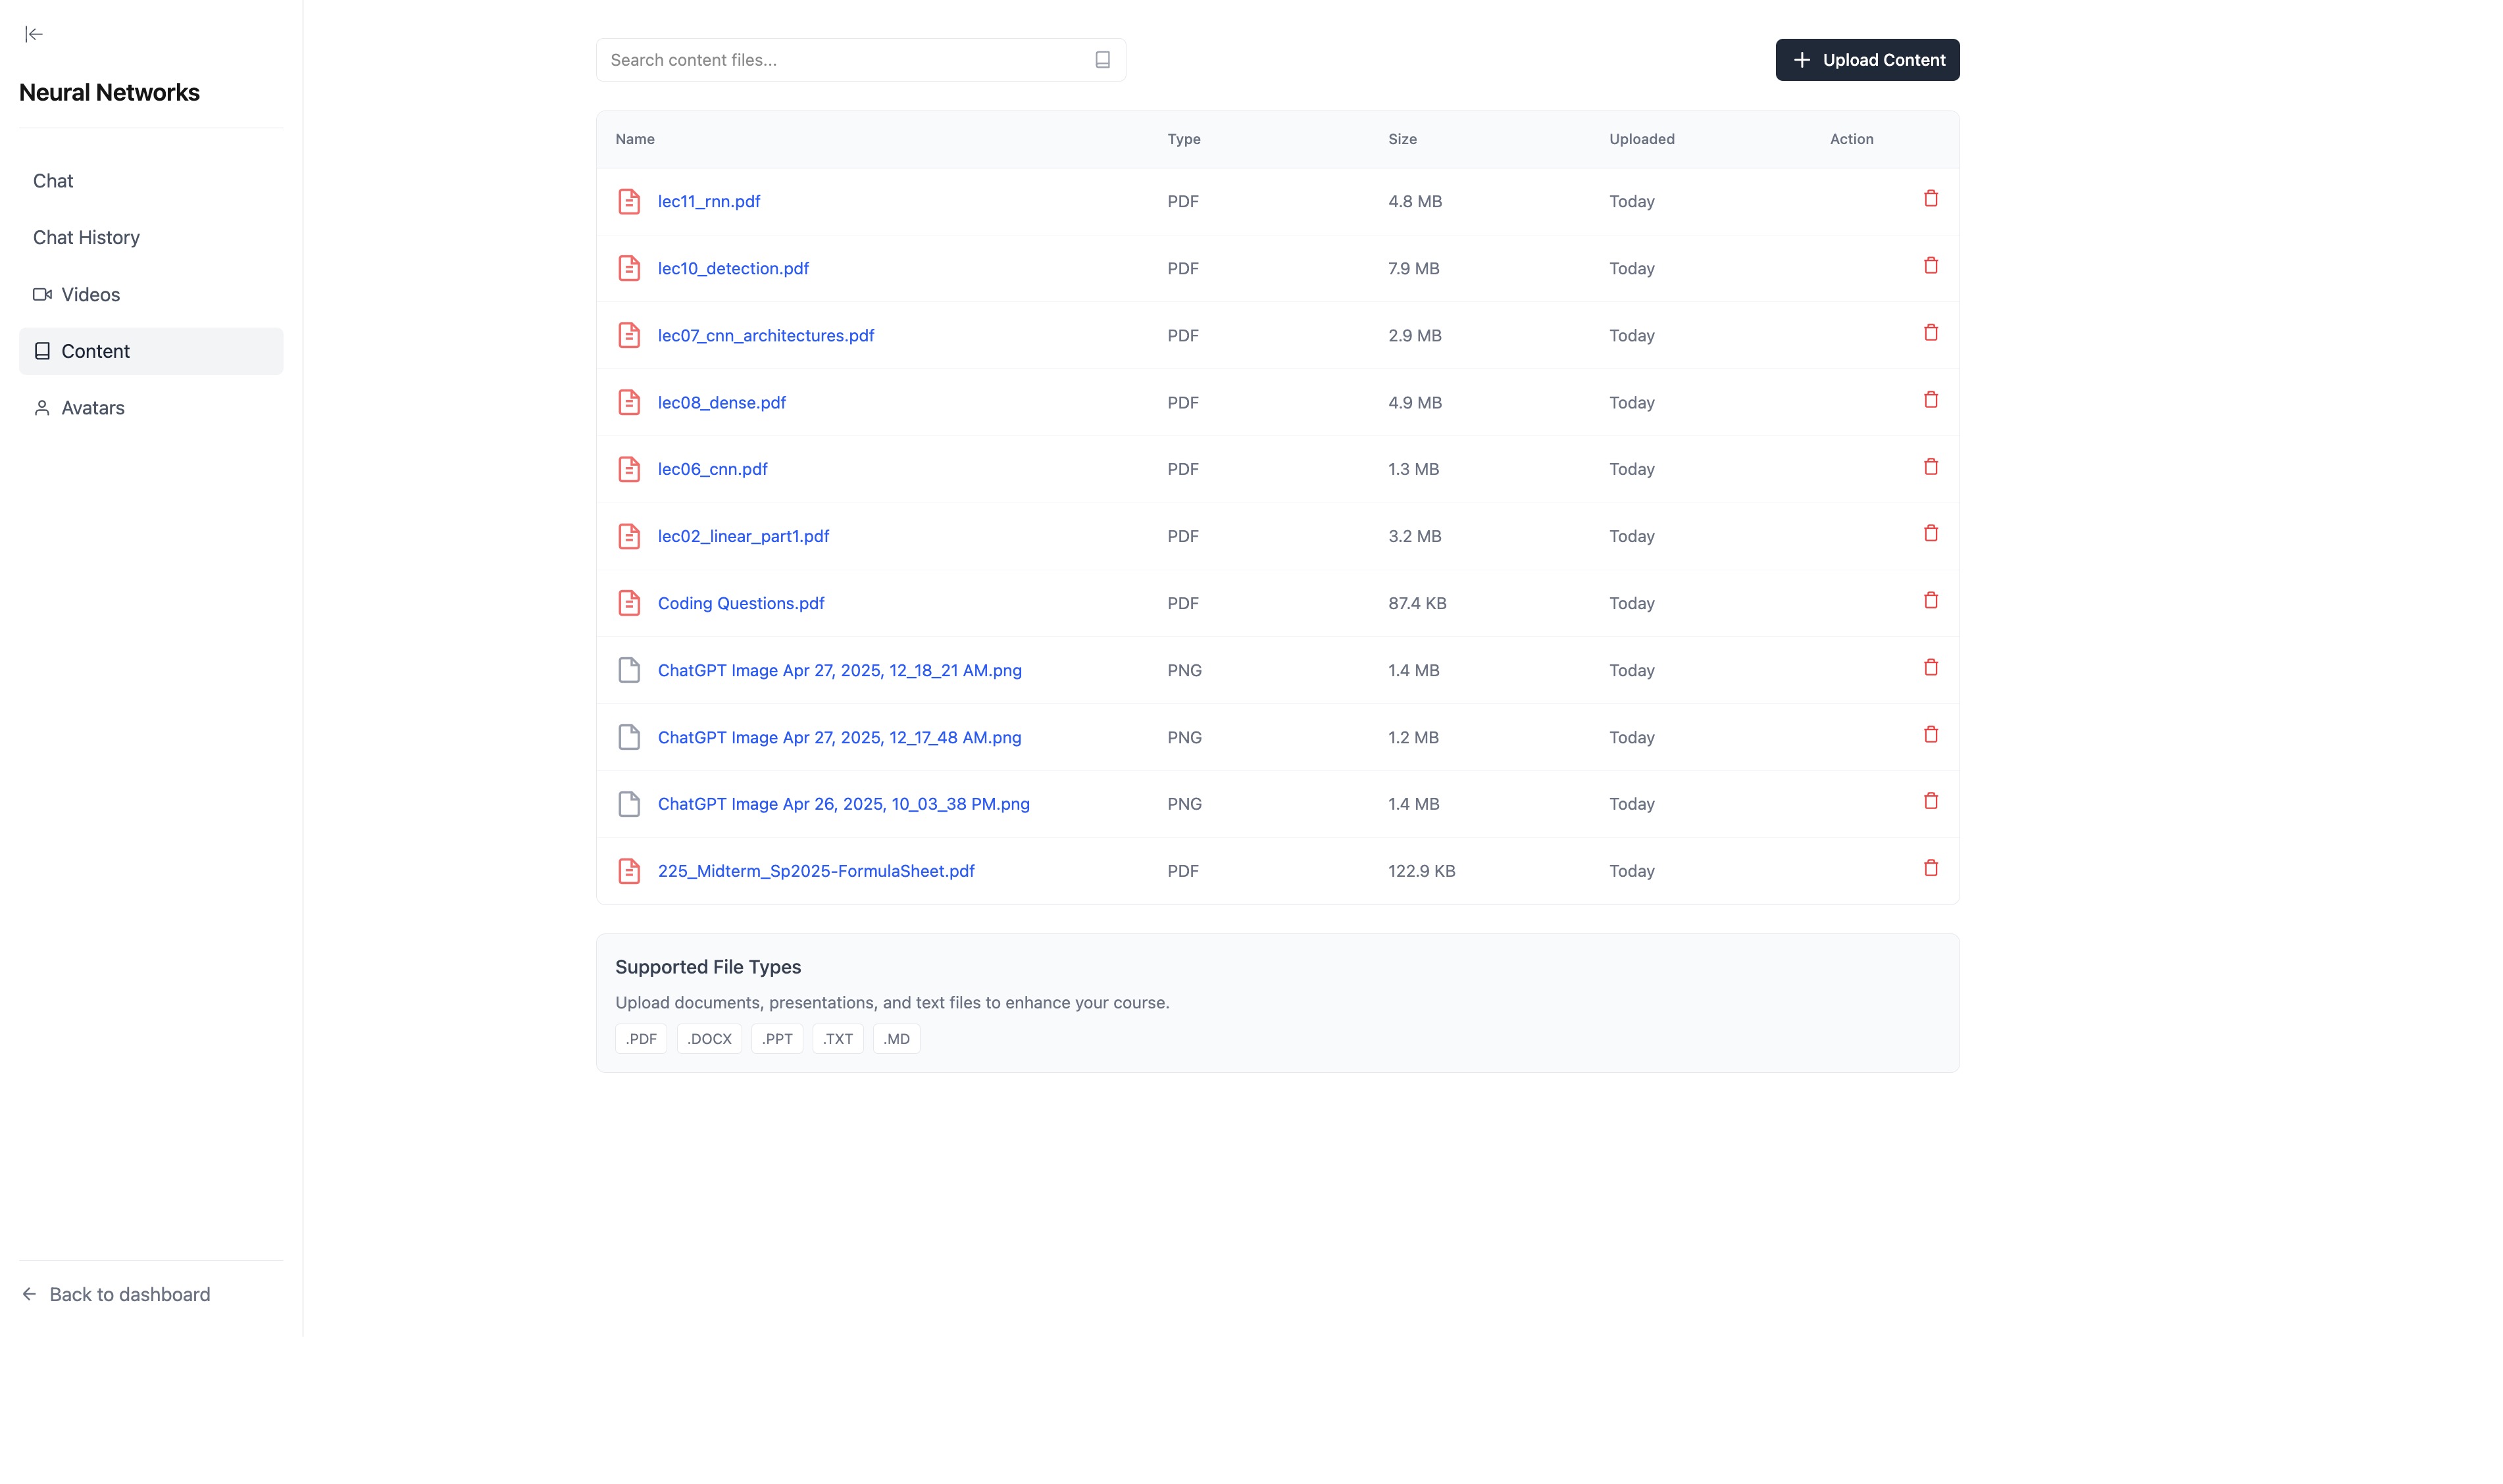Click the .DOCX file type tag
Viewport: 2503px width, 1484px height.
click(x=709, y=1039)
